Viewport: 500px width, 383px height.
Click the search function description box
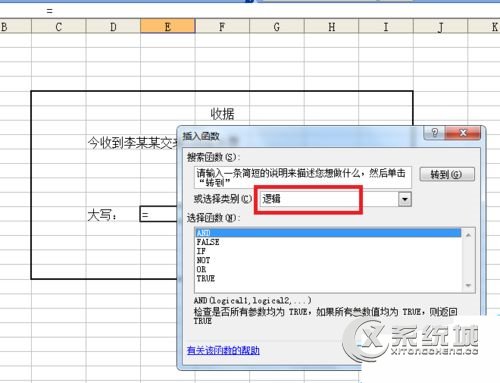pyautogui.click(x=303, y=177)
